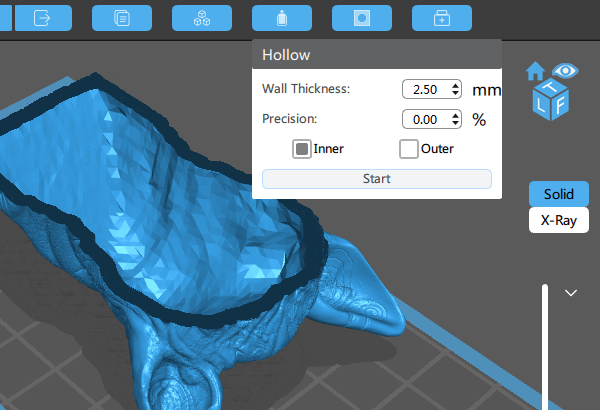Start the hollow operation
Viewport: 600px width, 410px height.
pos(377,179)
